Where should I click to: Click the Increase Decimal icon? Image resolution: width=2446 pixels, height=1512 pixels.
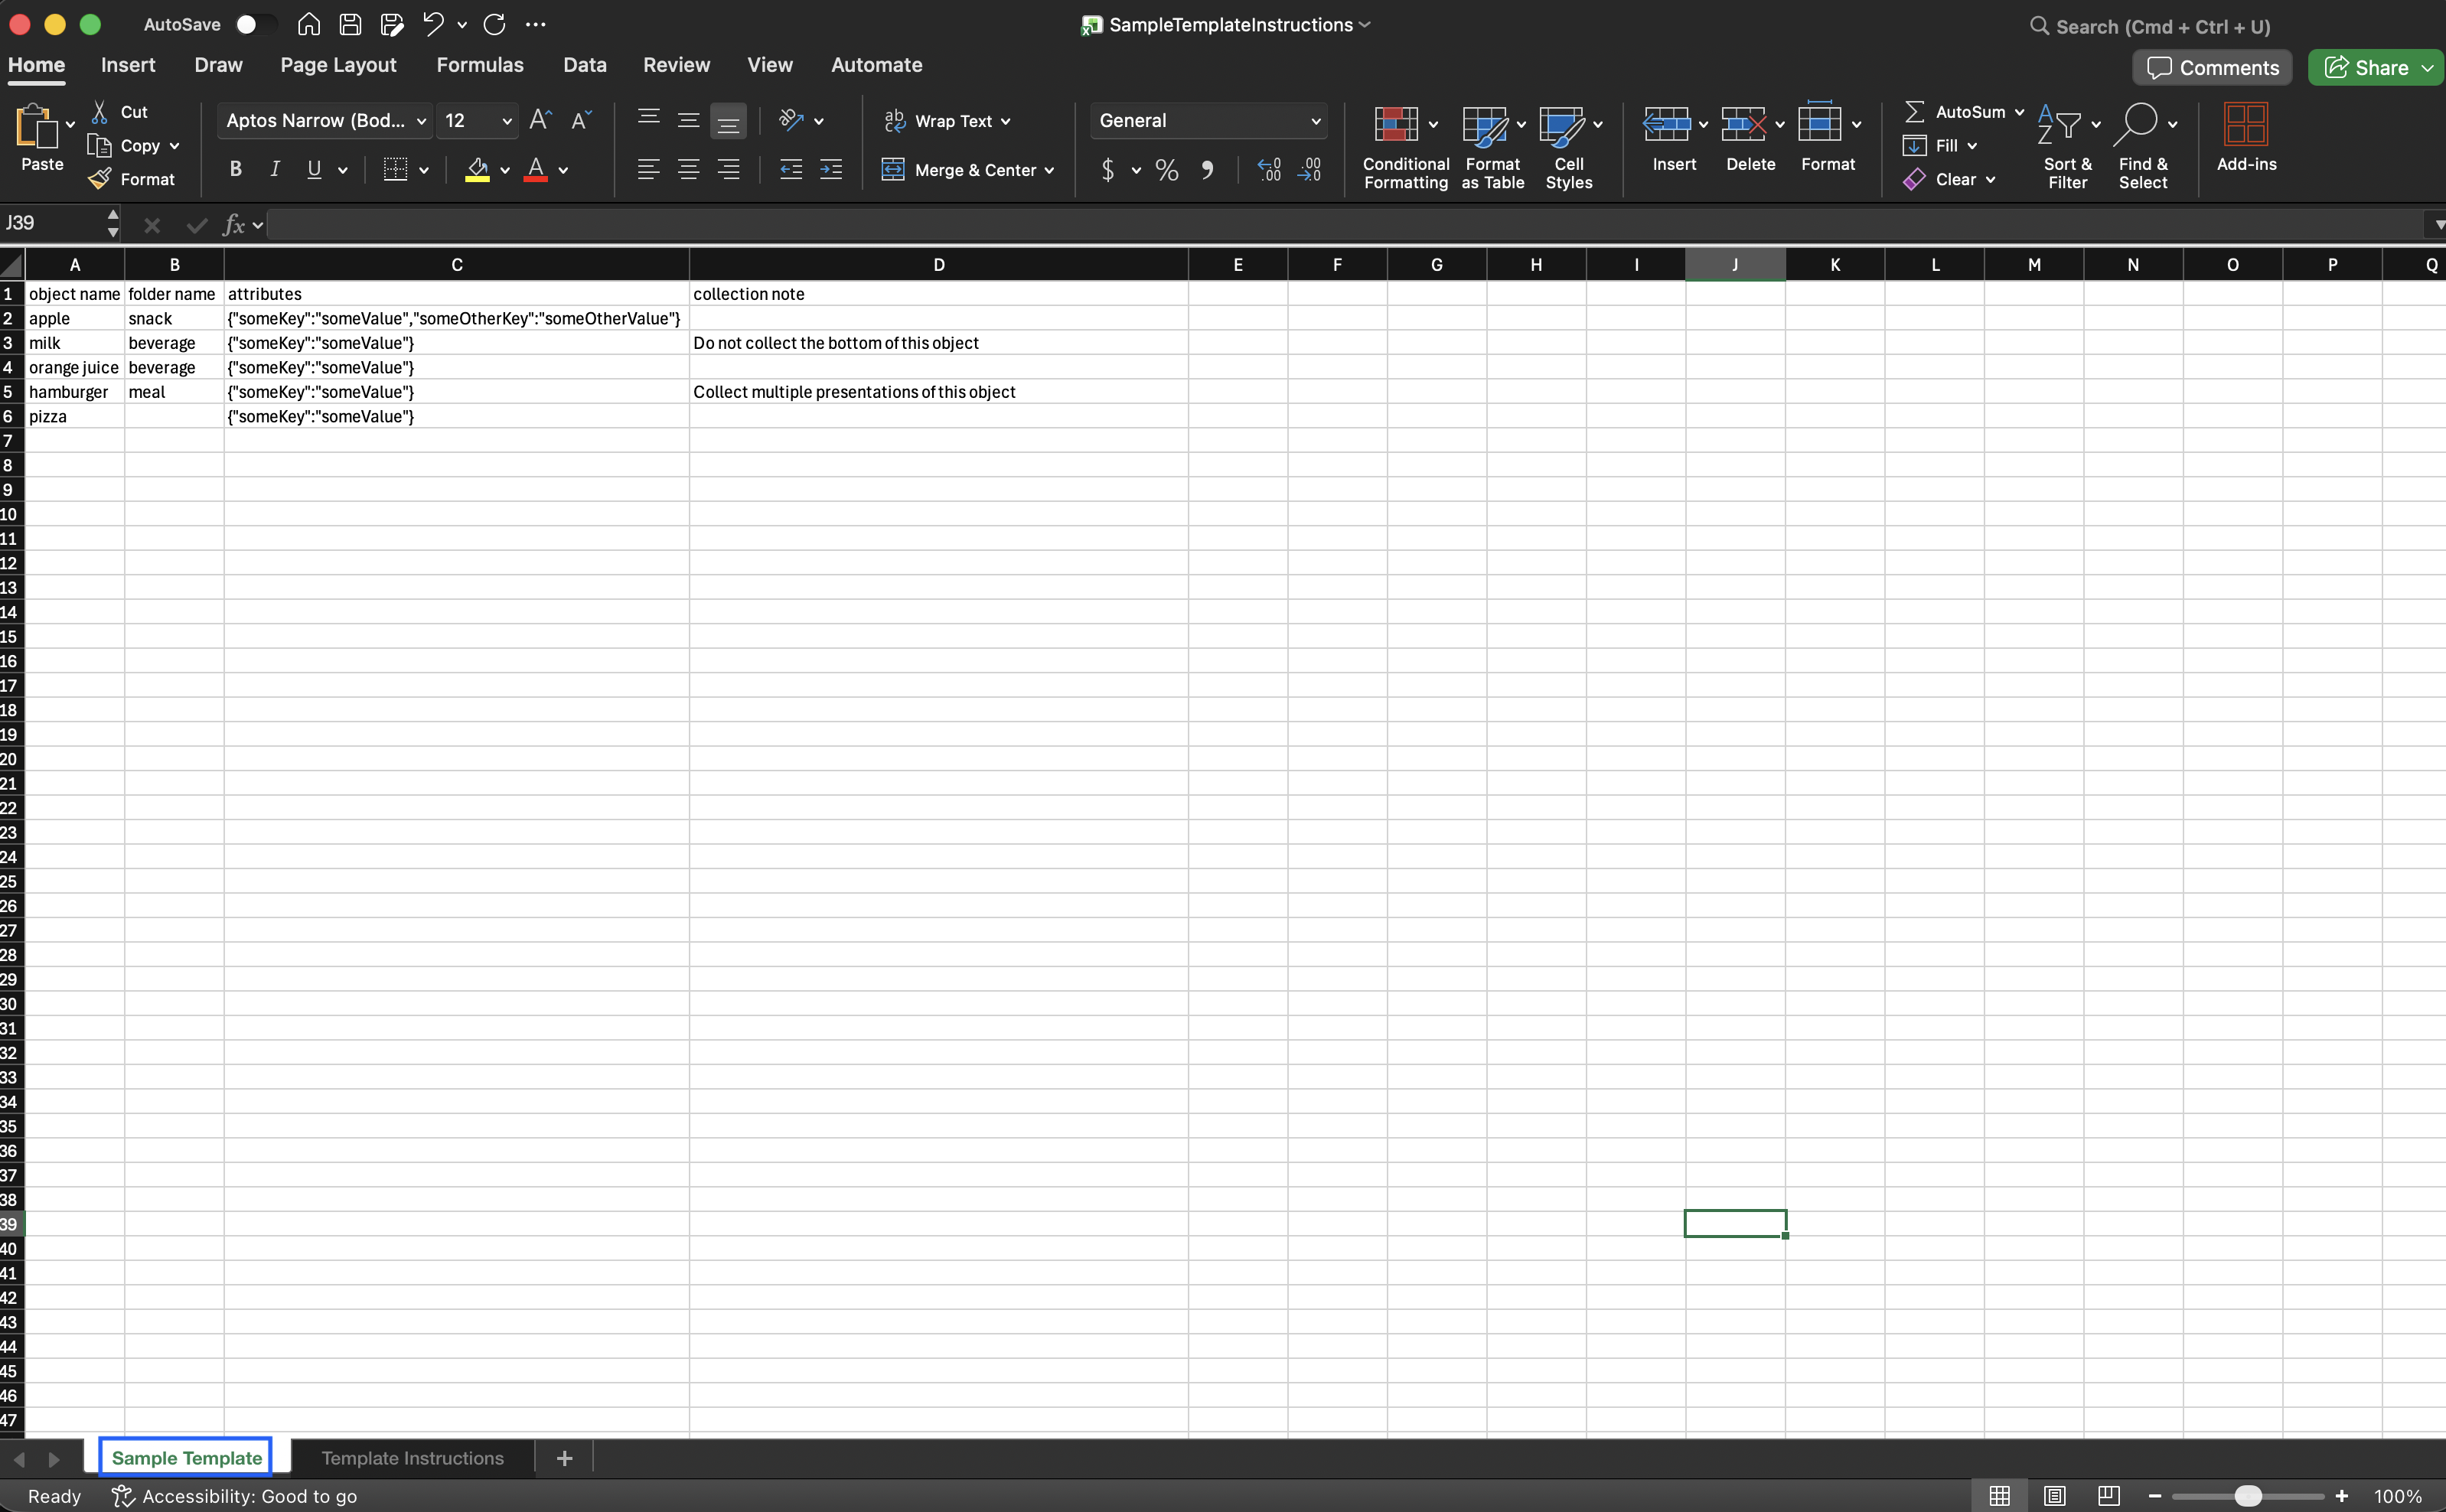pyautogui.click(x=1269, y=170)
